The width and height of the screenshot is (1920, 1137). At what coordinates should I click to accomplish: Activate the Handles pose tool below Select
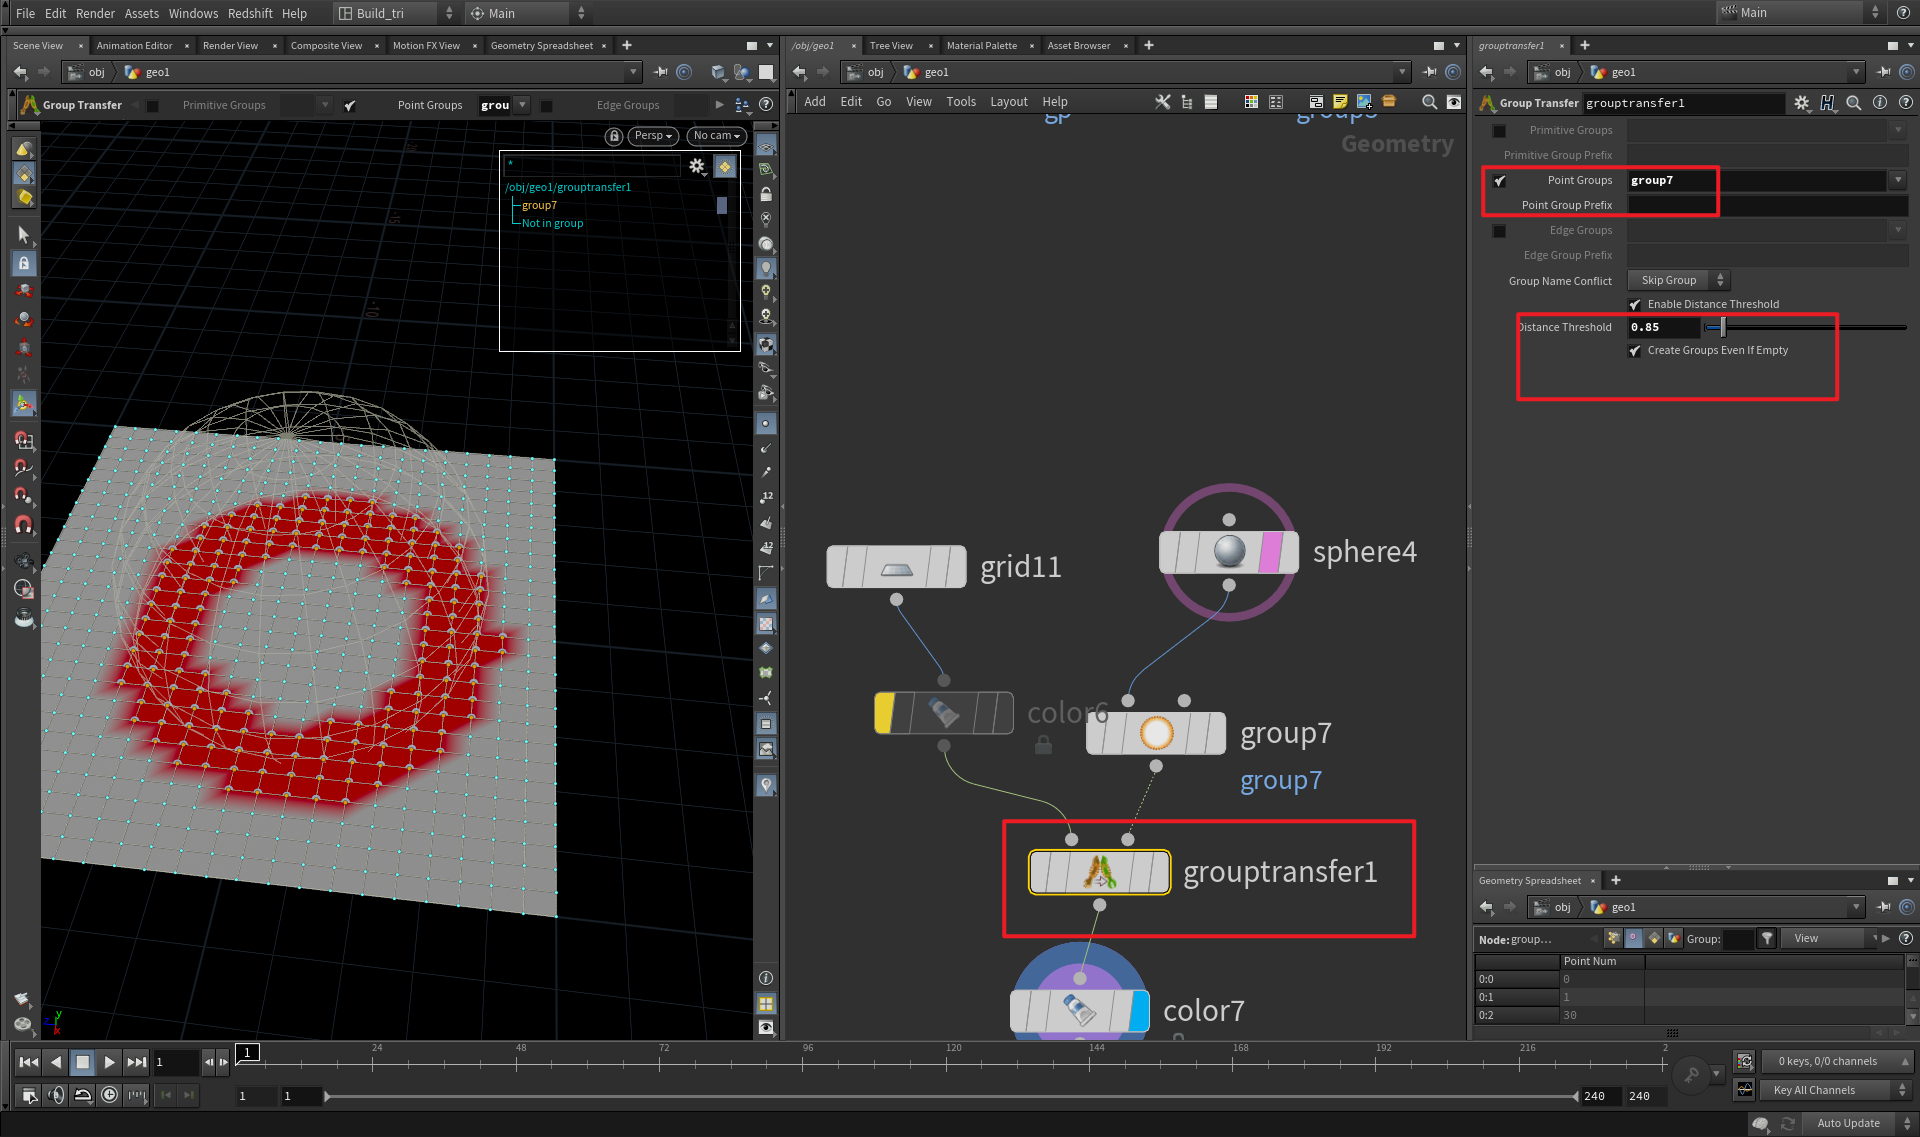click(24, 263)
